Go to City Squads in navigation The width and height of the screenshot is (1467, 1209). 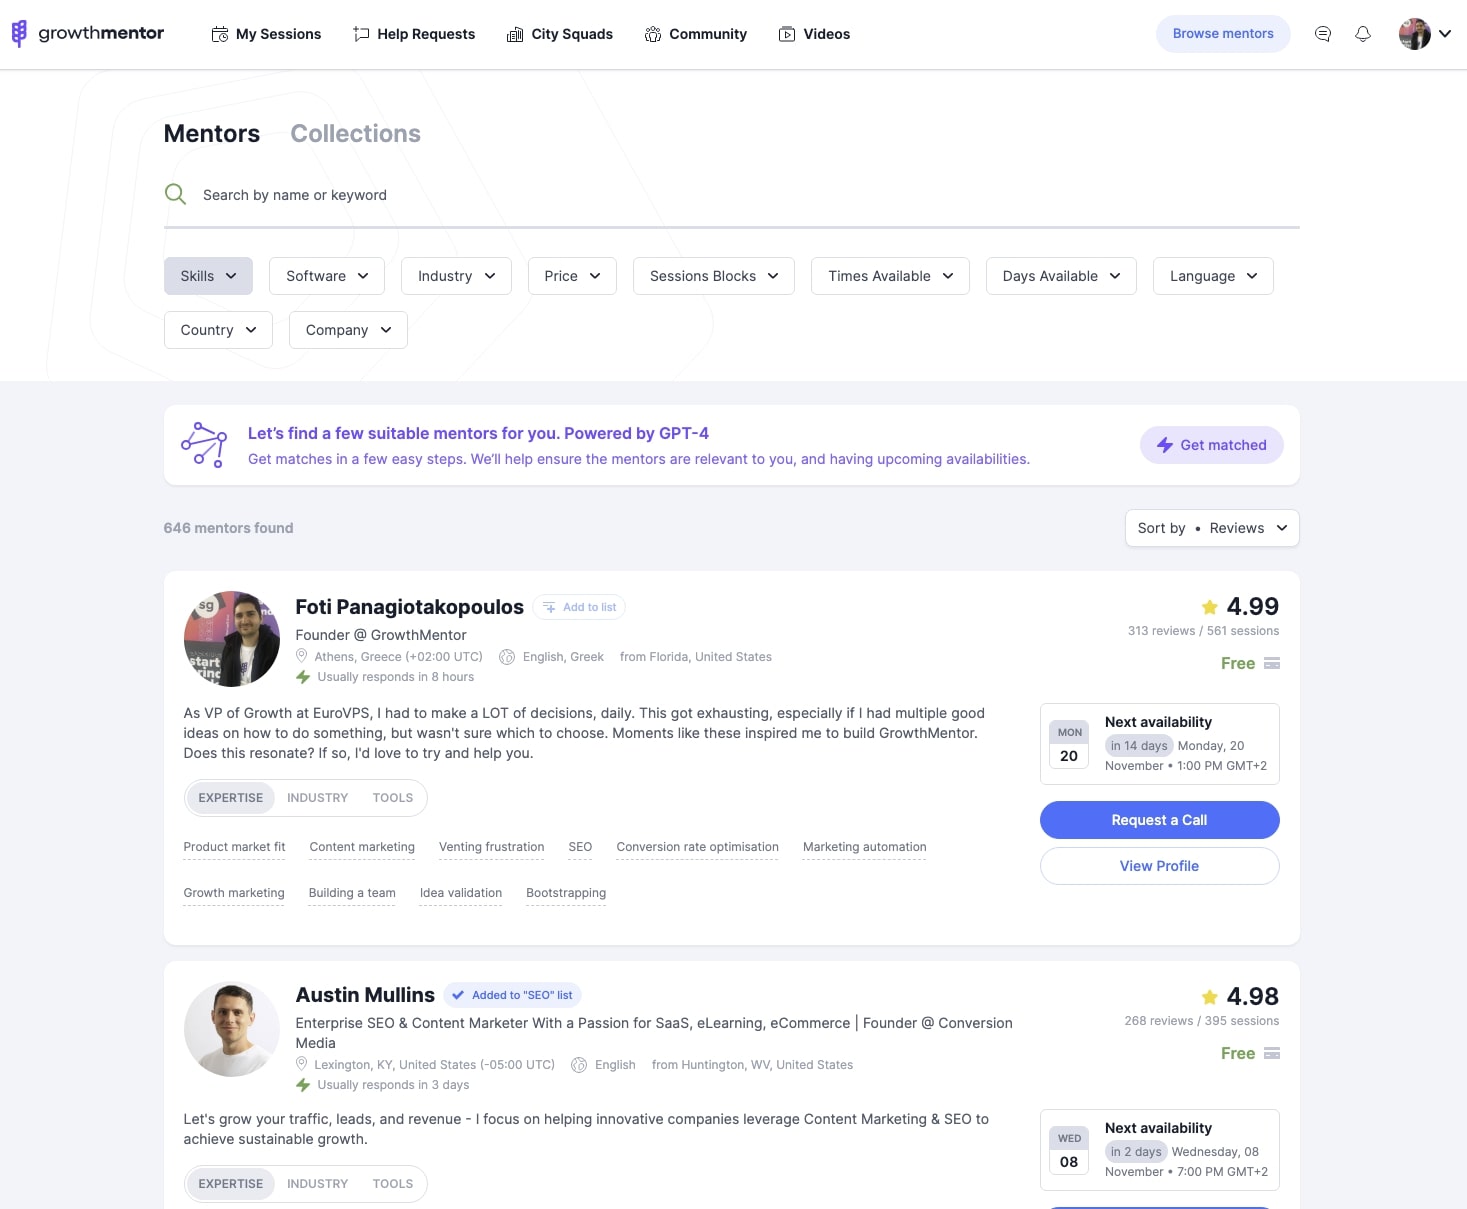(x=560, y=34)
